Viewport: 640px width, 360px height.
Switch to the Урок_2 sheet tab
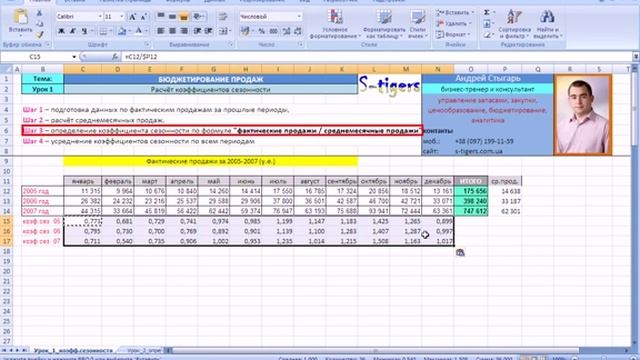pyautogui.click(x=144, y=351)
